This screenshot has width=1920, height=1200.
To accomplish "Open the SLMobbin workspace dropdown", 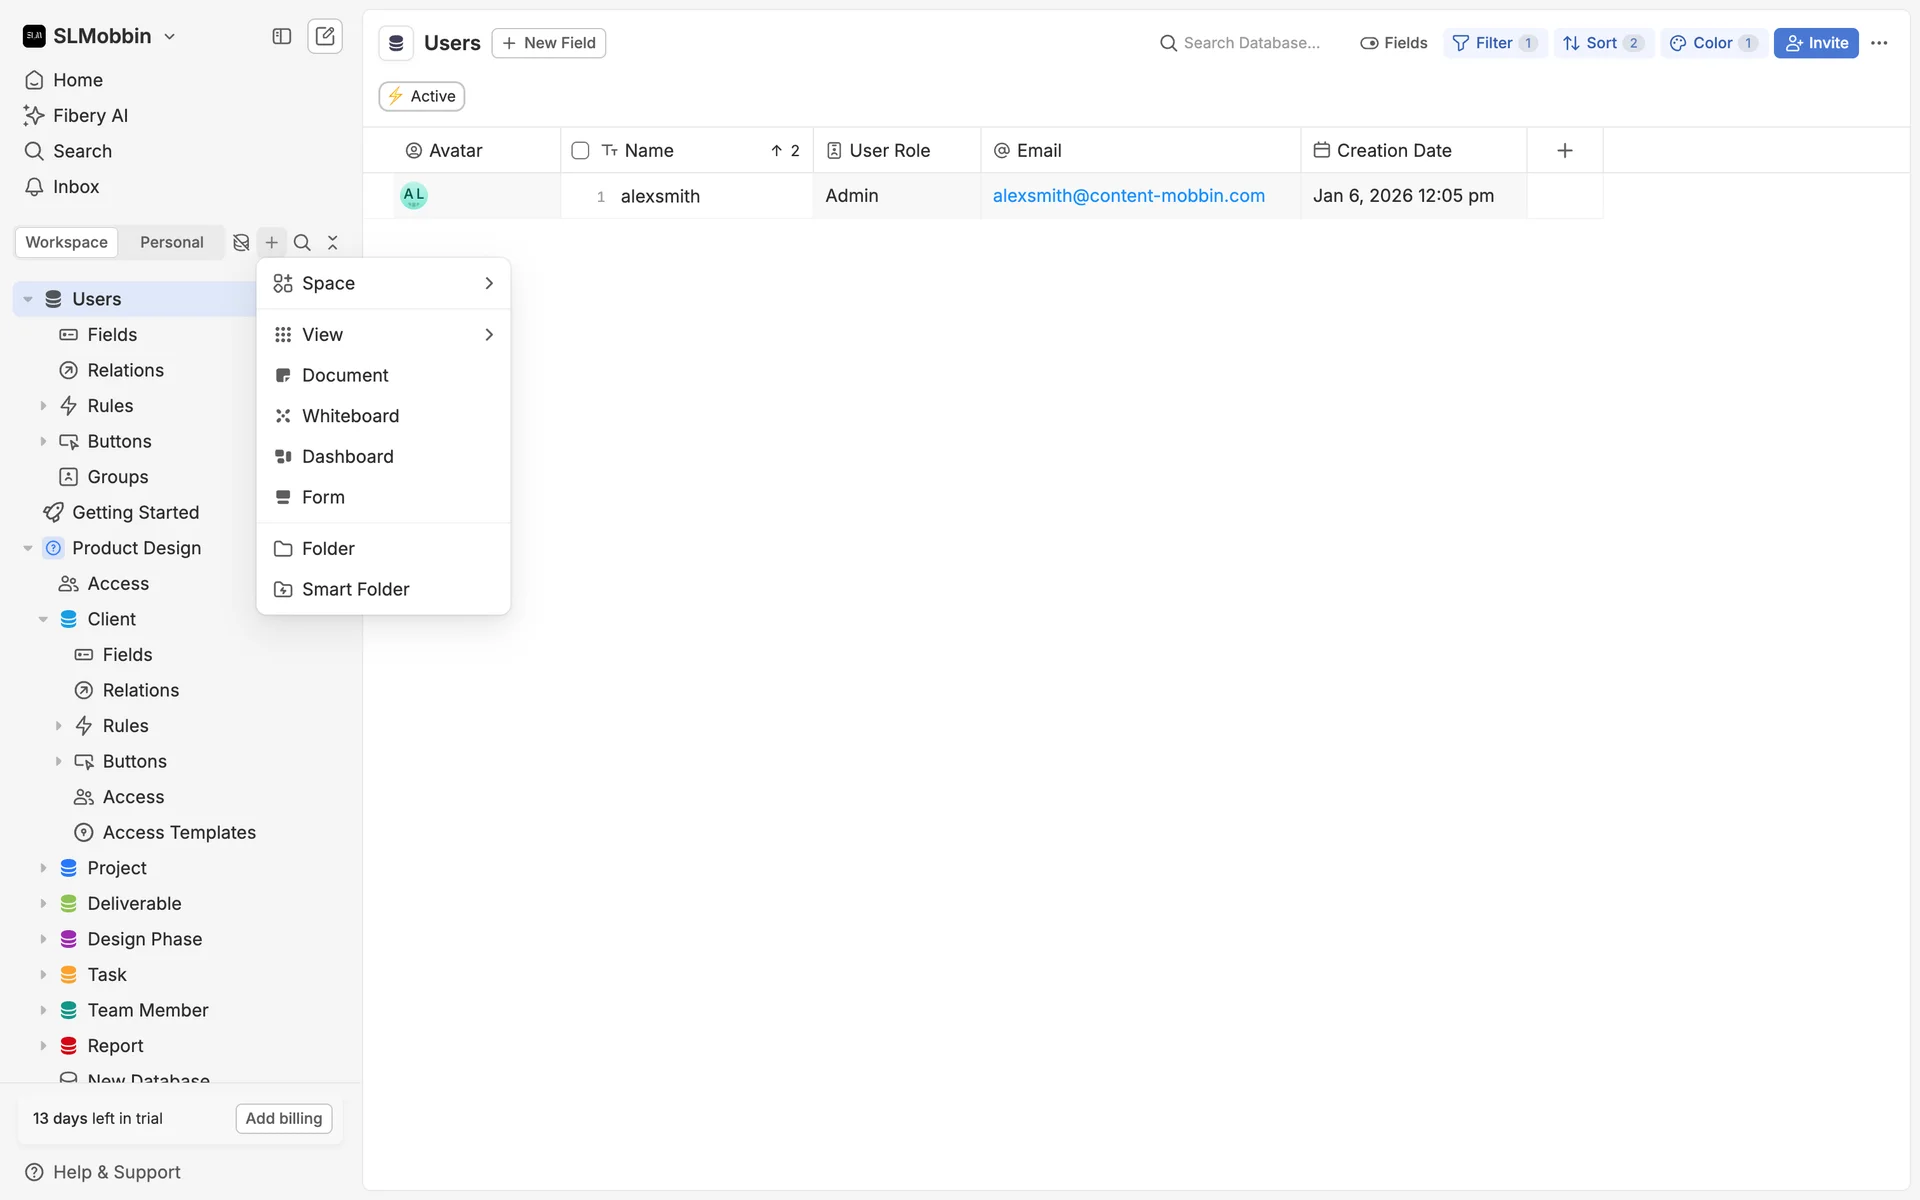I will (100, 36).
